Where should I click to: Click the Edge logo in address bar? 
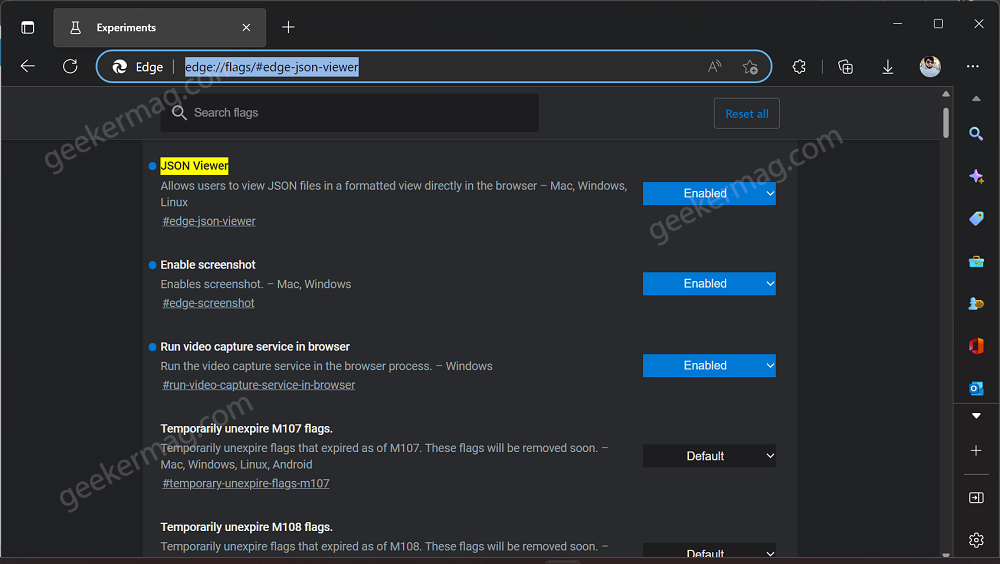pos(119,66)
